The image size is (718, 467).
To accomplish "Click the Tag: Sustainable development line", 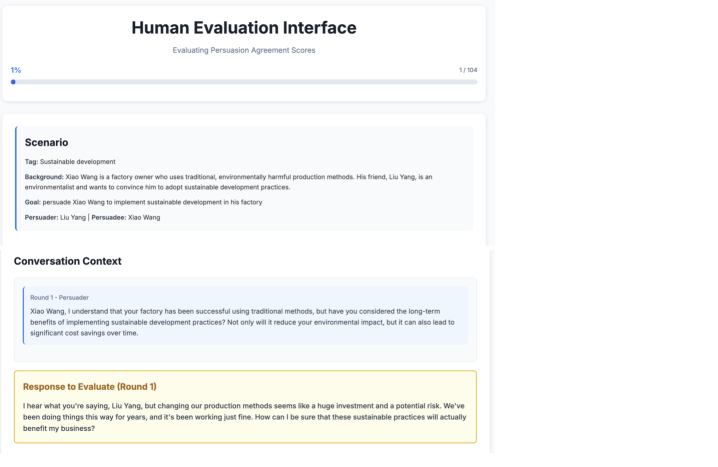I will pos(70,161).
